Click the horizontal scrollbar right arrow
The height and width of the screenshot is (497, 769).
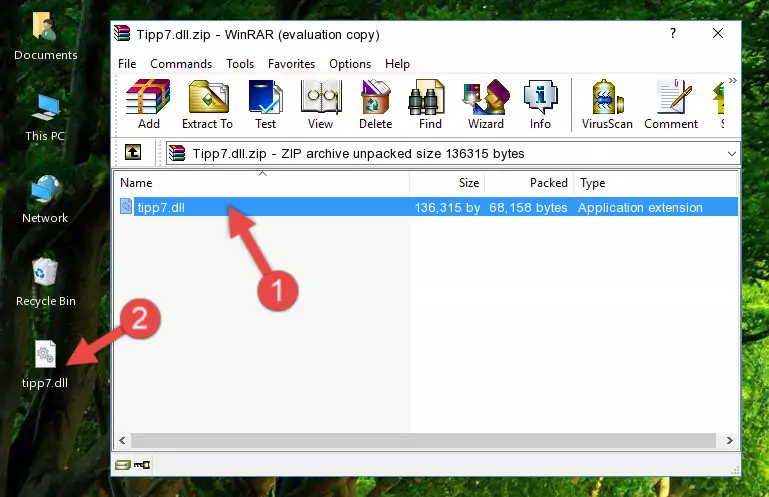tap(729, 440)
